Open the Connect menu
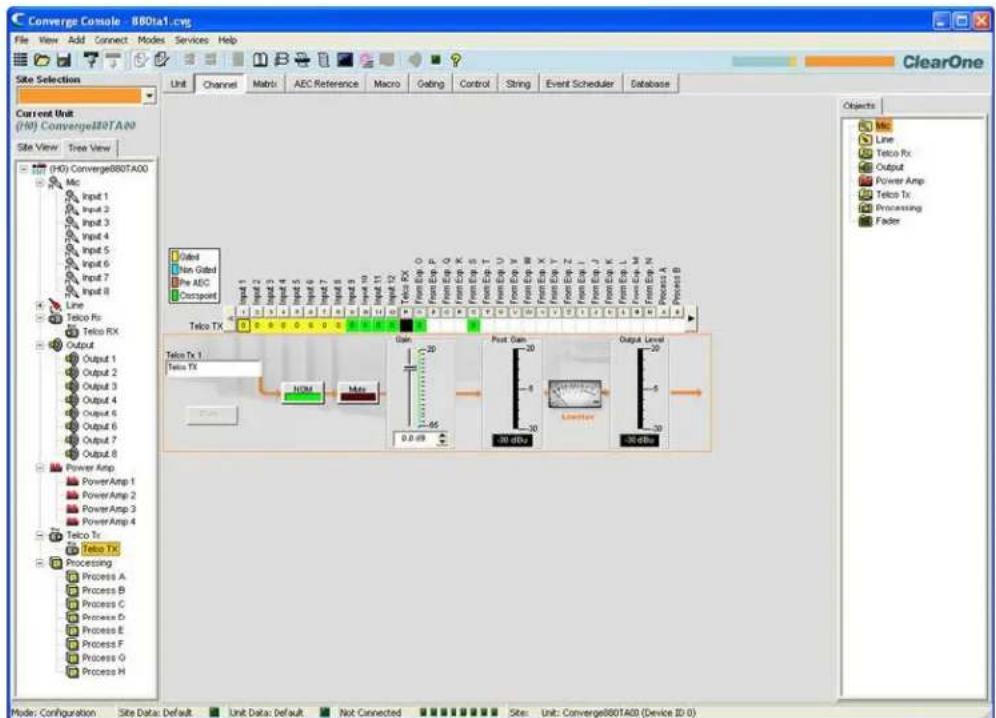 tap(111, 40)
